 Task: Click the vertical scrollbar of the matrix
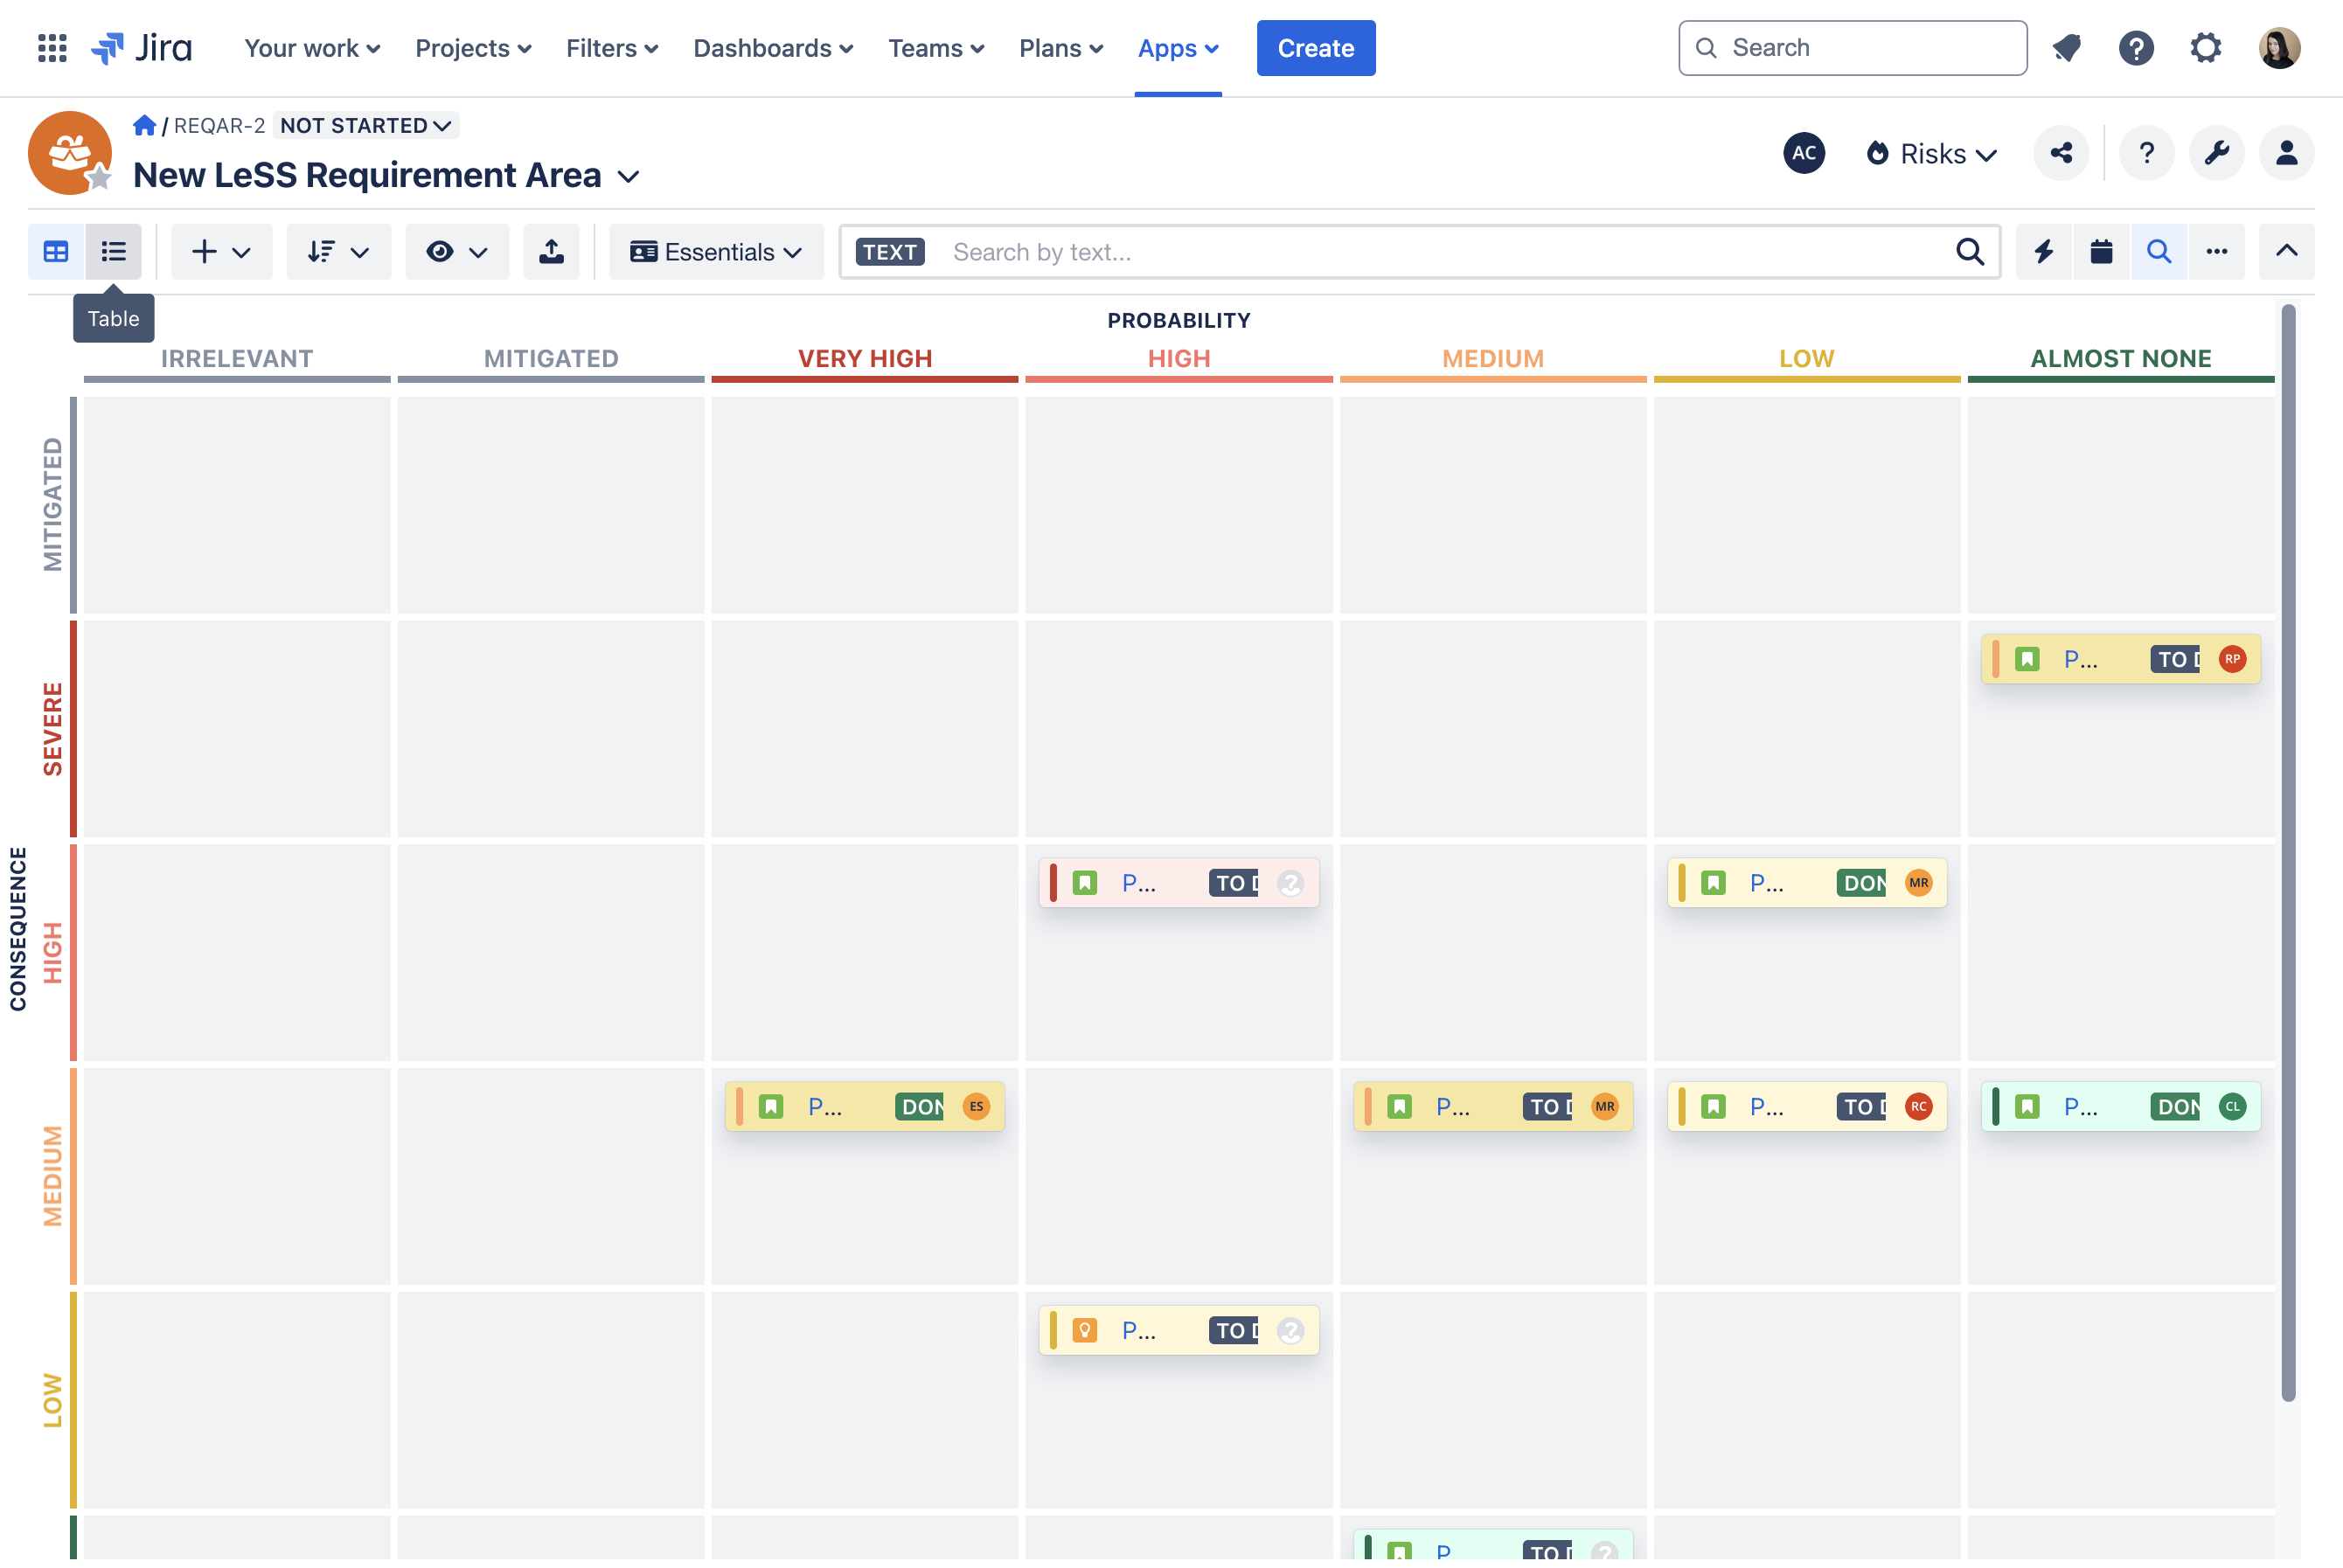[2288, 852]
